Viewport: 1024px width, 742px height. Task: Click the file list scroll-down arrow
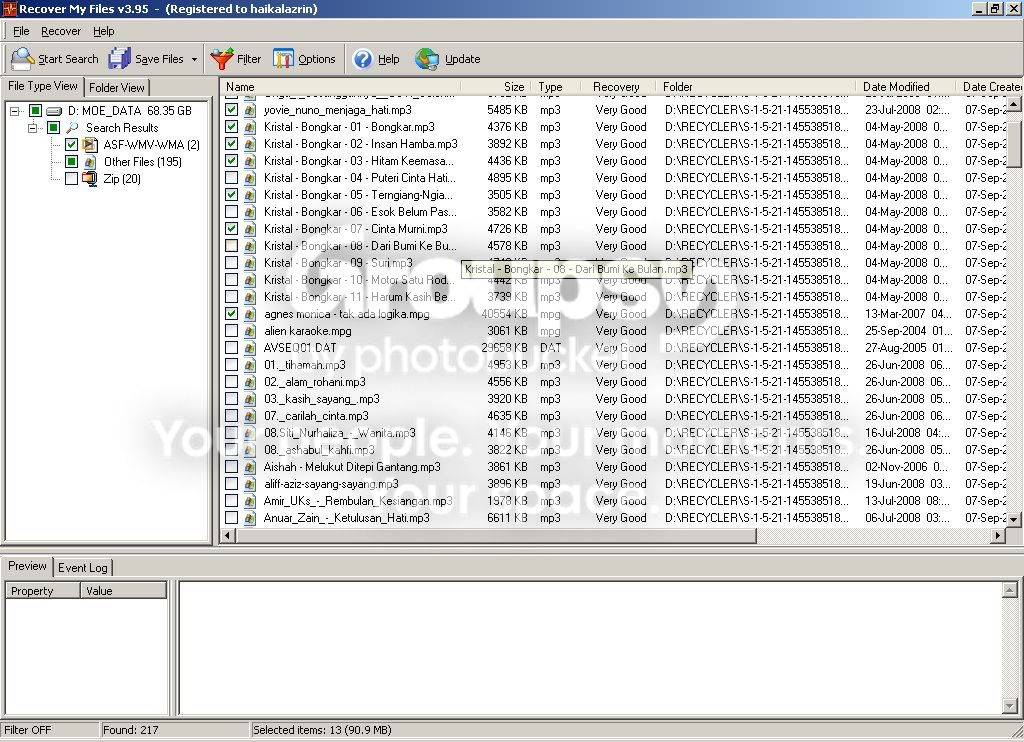[x=1013, y=520]
